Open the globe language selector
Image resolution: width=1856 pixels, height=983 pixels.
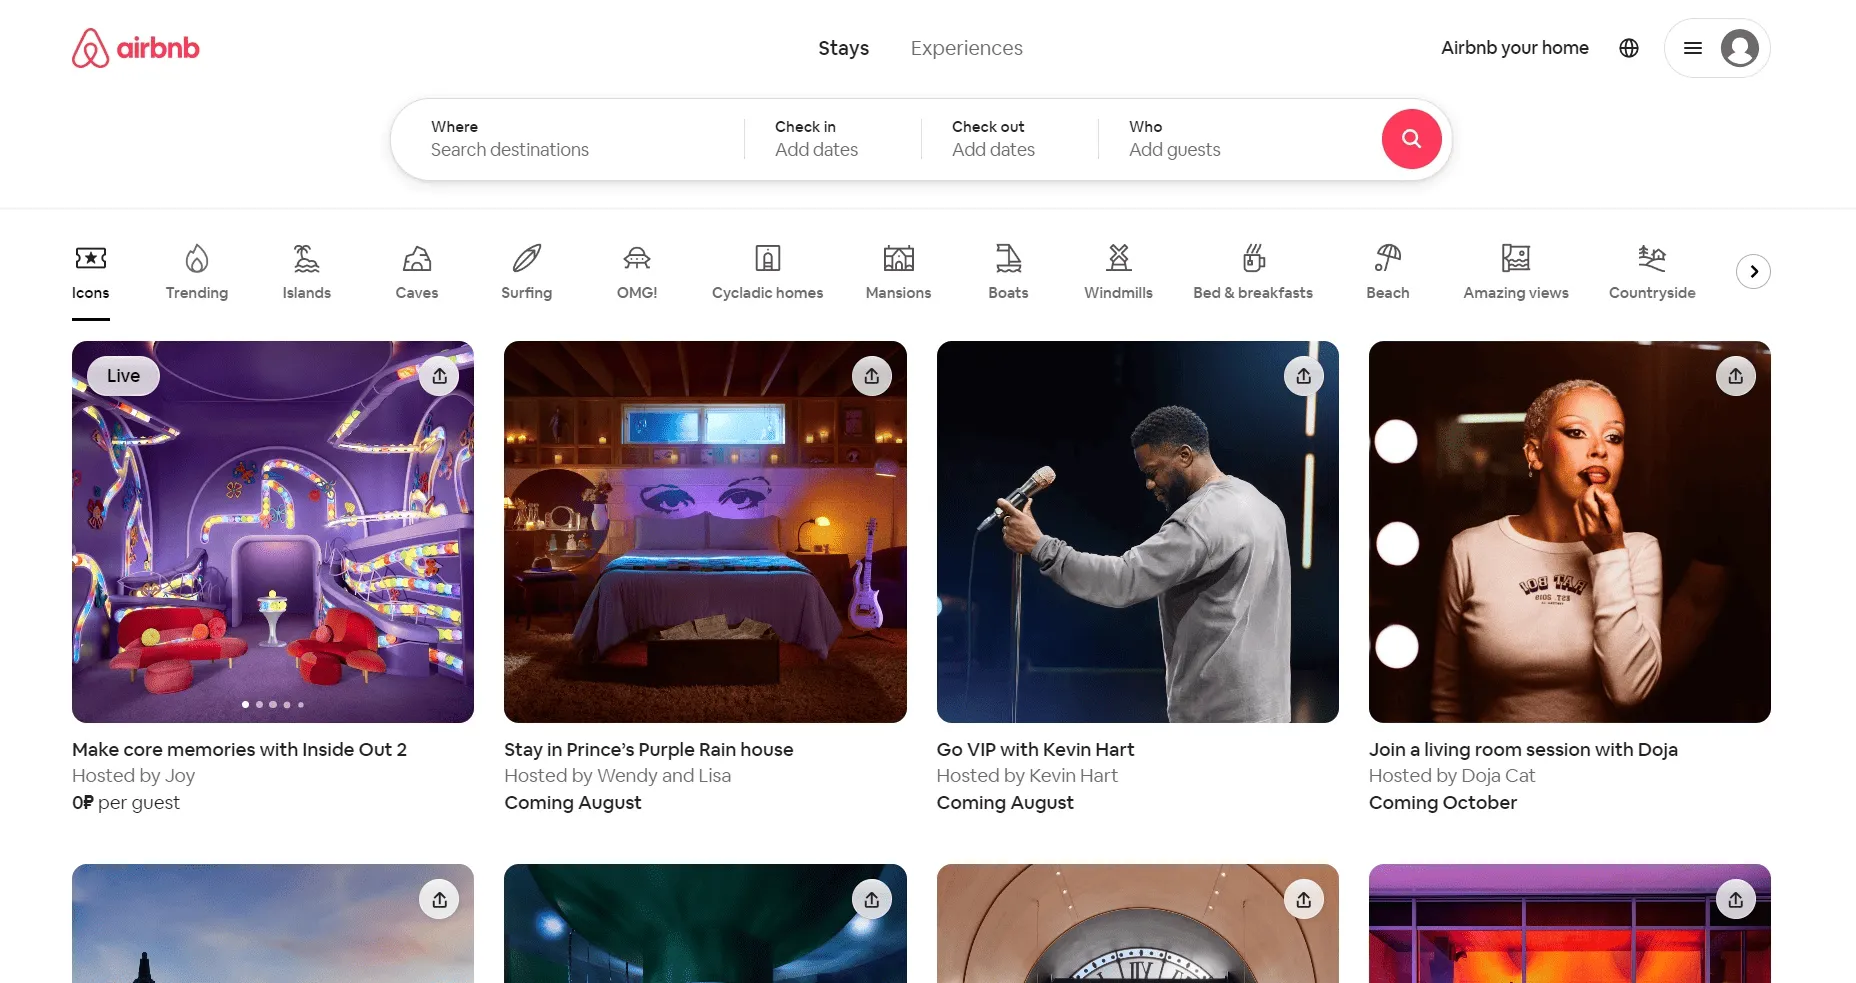coord(1628,48)
